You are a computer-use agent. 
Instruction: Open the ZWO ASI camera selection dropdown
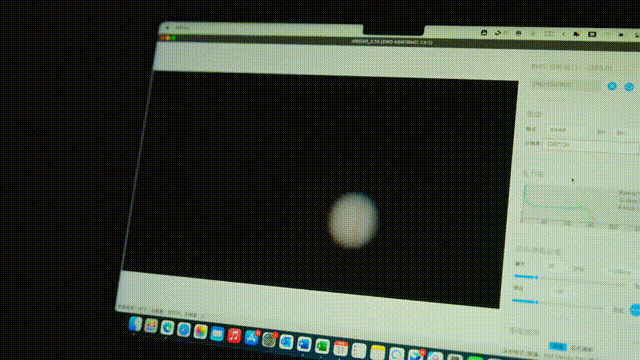tap(565, 84)
